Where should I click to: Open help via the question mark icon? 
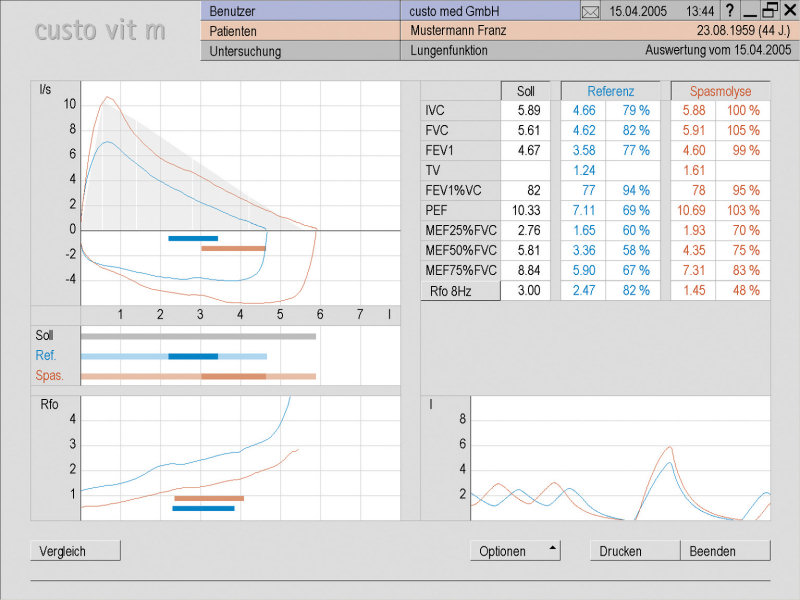click(730, 11)
